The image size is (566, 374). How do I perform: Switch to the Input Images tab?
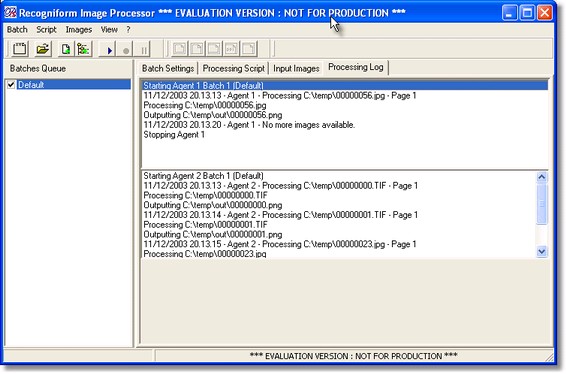tap(296, 68)
